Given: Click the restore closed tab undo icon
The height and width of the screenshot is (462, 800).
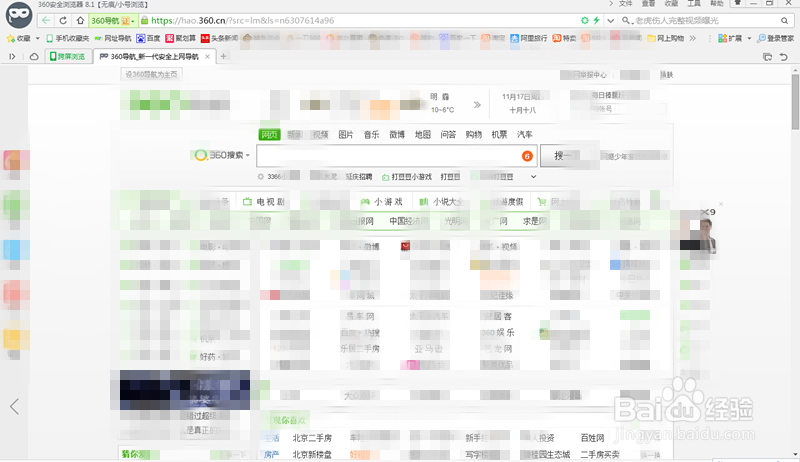Looking at the screenshot, I should [784, 57].
